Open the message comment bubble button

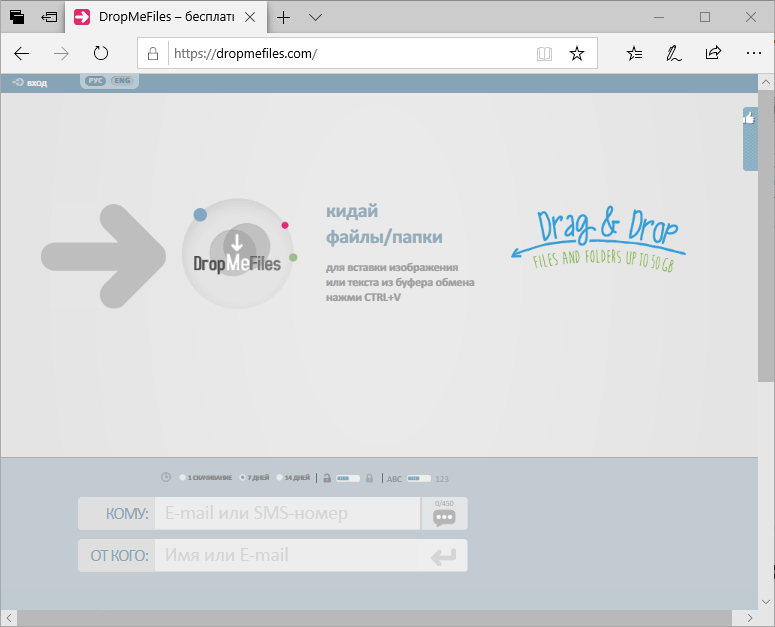(x=444, y=514)
